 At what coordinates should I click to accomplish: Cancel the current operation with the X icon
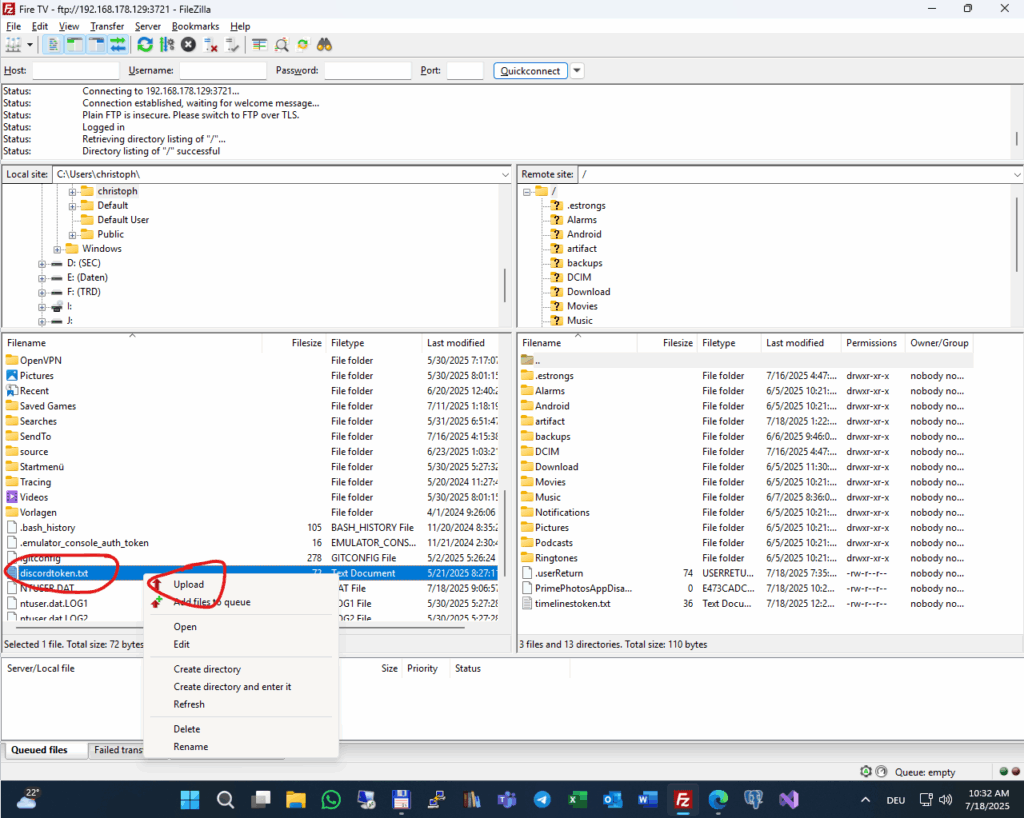188,45
